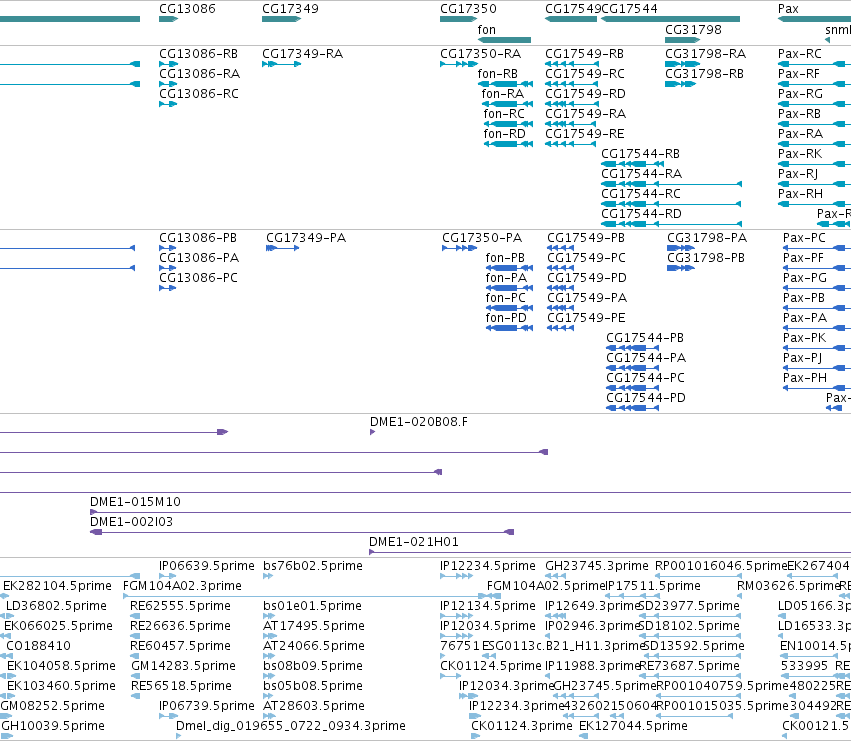The width and height of the screenshot is (851, 741).
Task: Select protein CG17349-PA
Action: (306, 238)
